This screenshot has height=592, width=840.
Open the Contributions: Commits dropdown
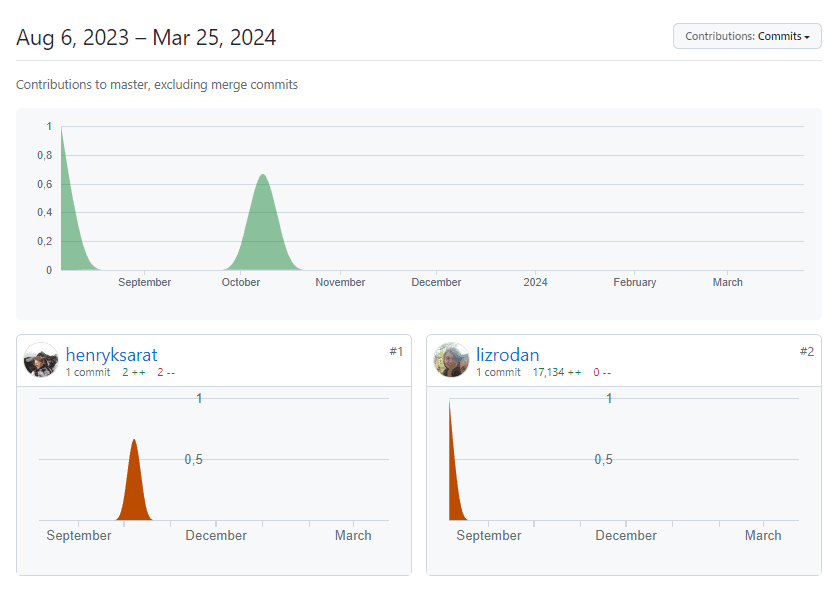click(747, 36)
